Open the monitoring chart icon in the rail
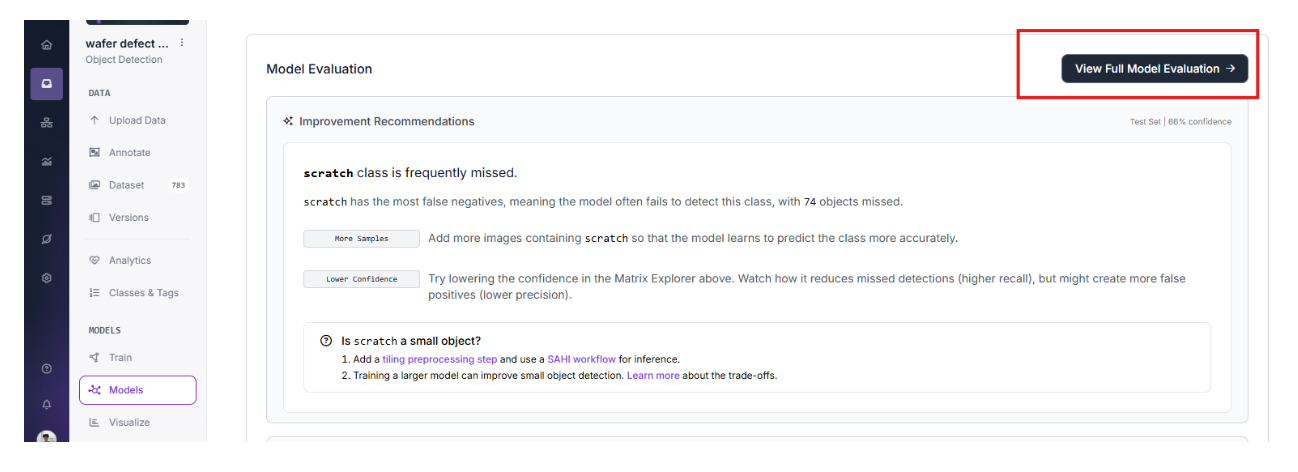Image resolution: width=1298 pixels, height=472 pixels. tap(46, 161)
